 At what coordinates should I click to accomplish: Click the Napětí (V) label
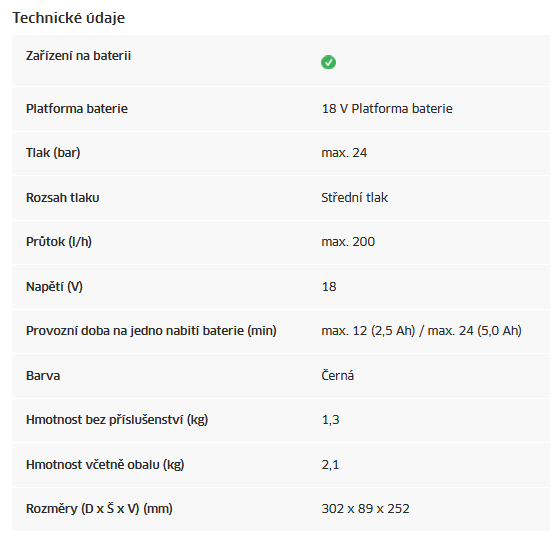pos(54,286)
